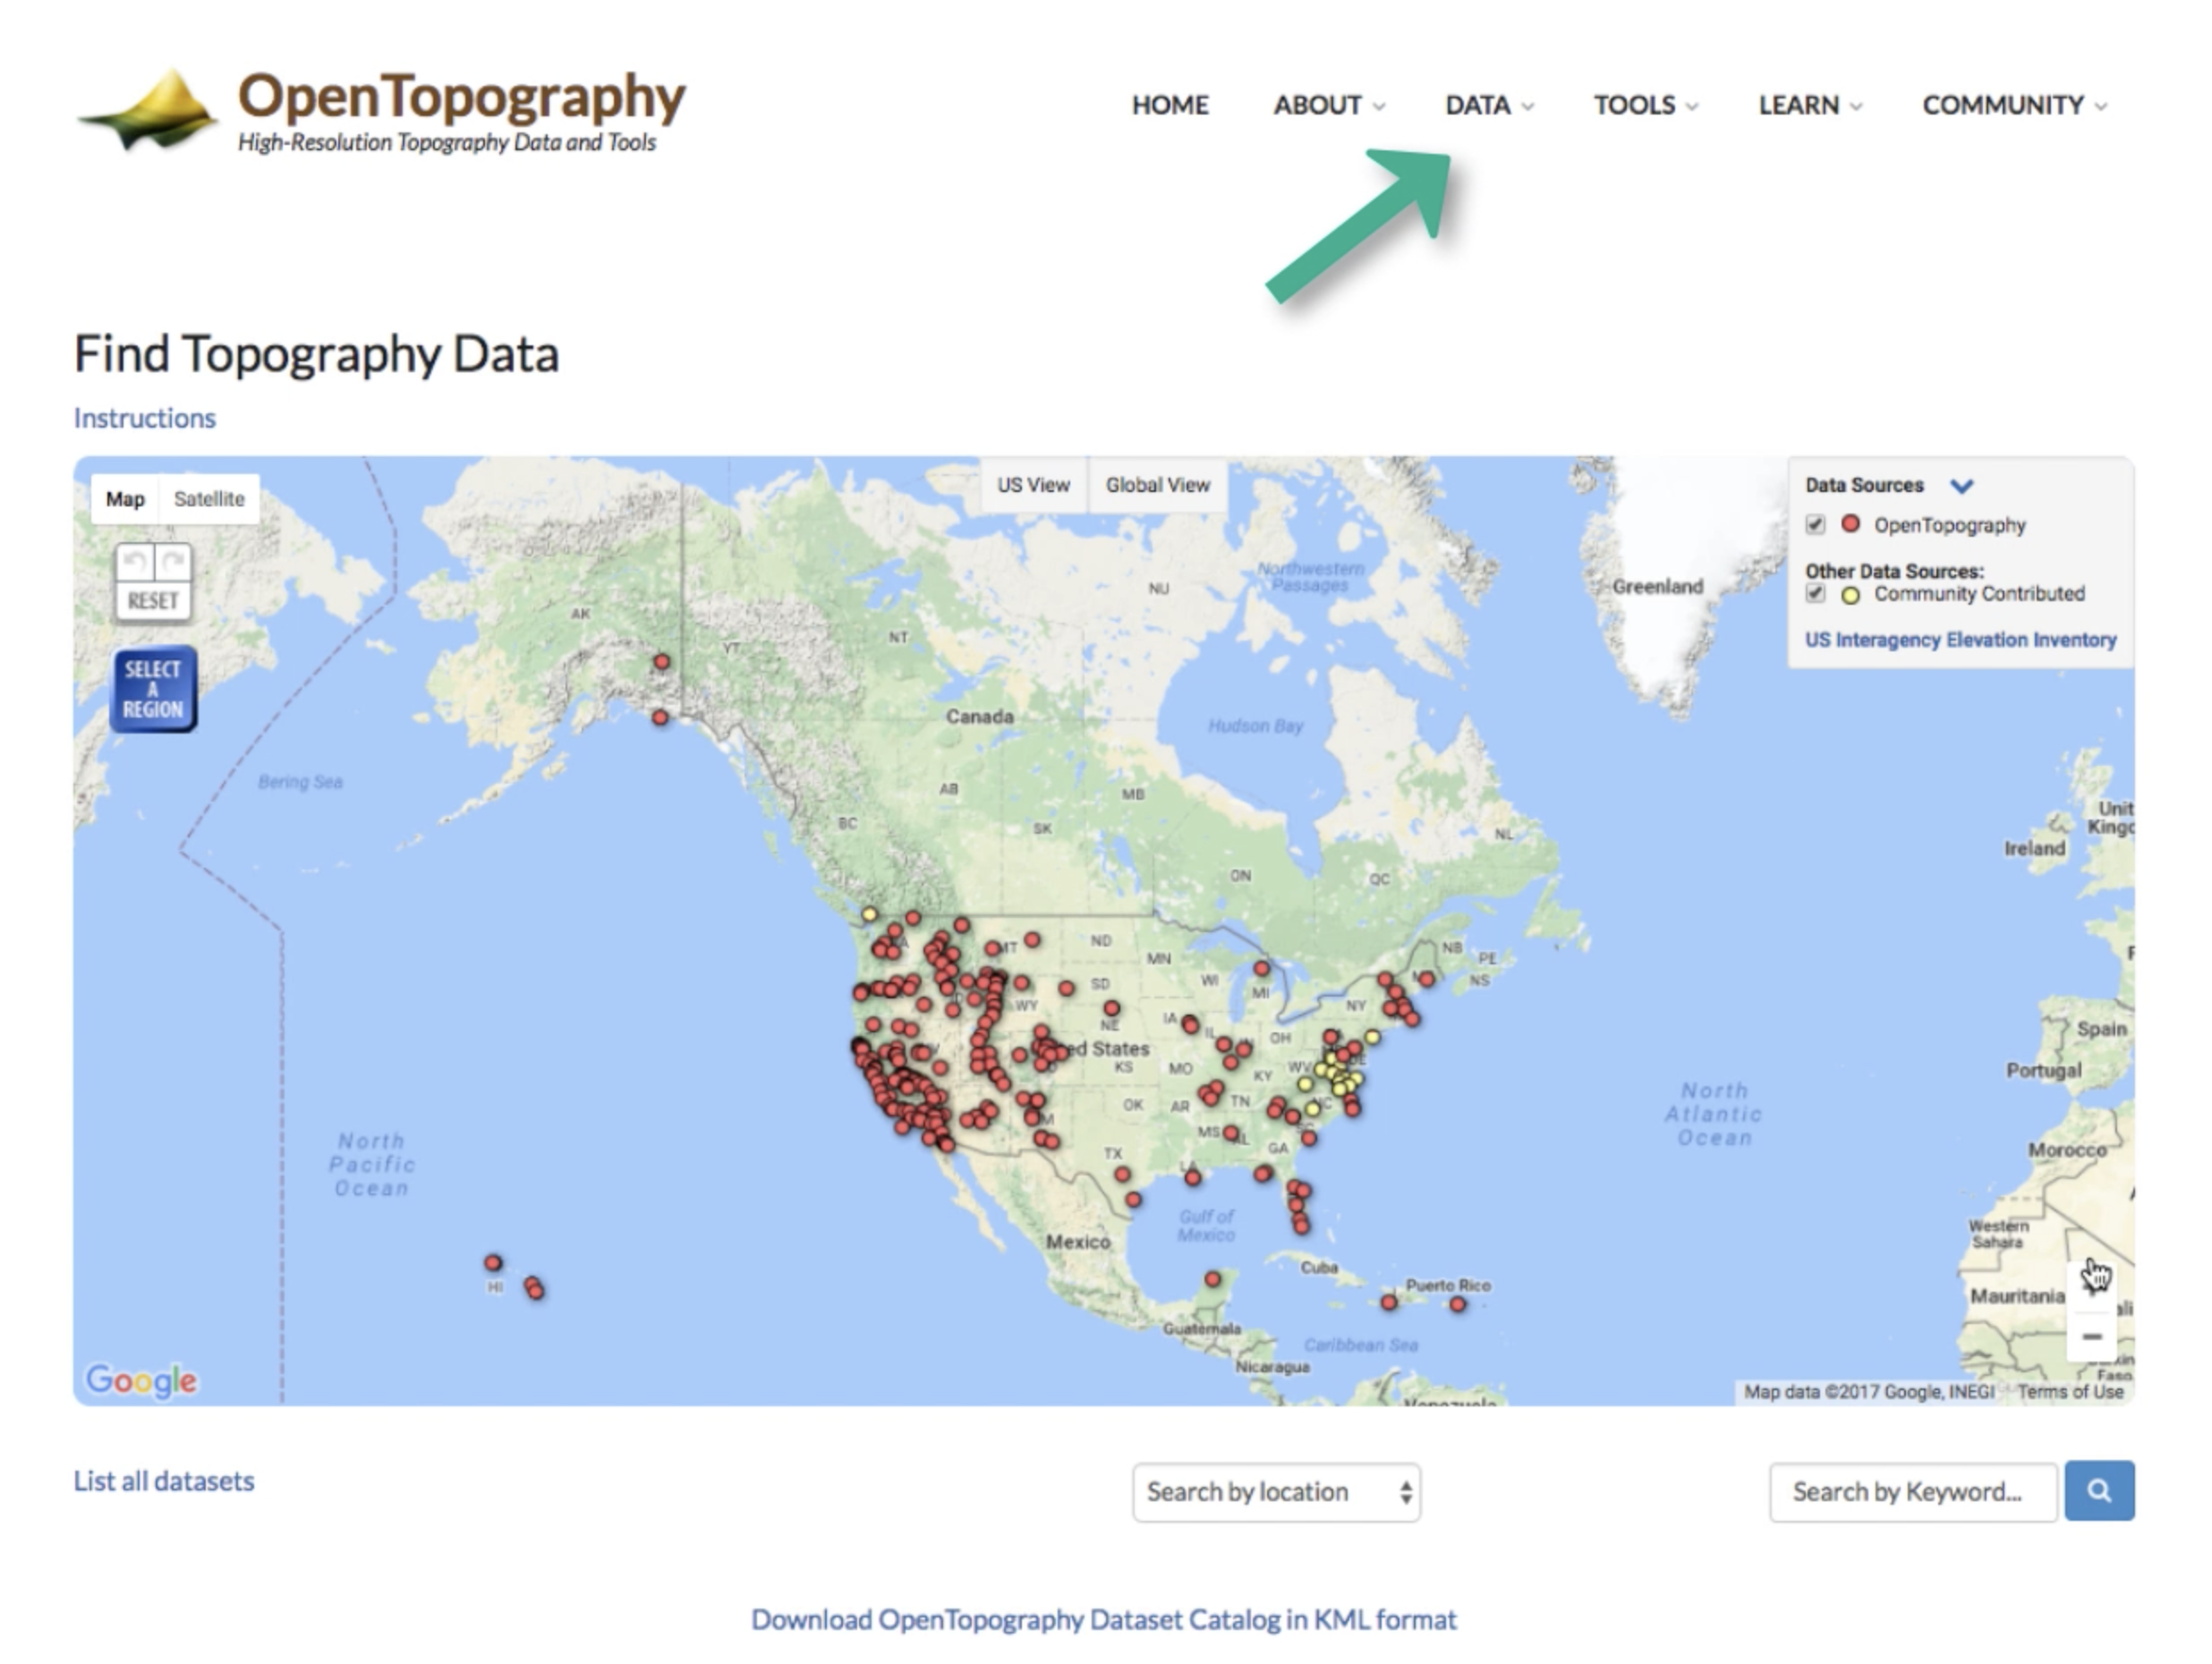This screenshot has width=2212, height=1664.
Task: Select the red marker left of SD label
Action: 1067,988
